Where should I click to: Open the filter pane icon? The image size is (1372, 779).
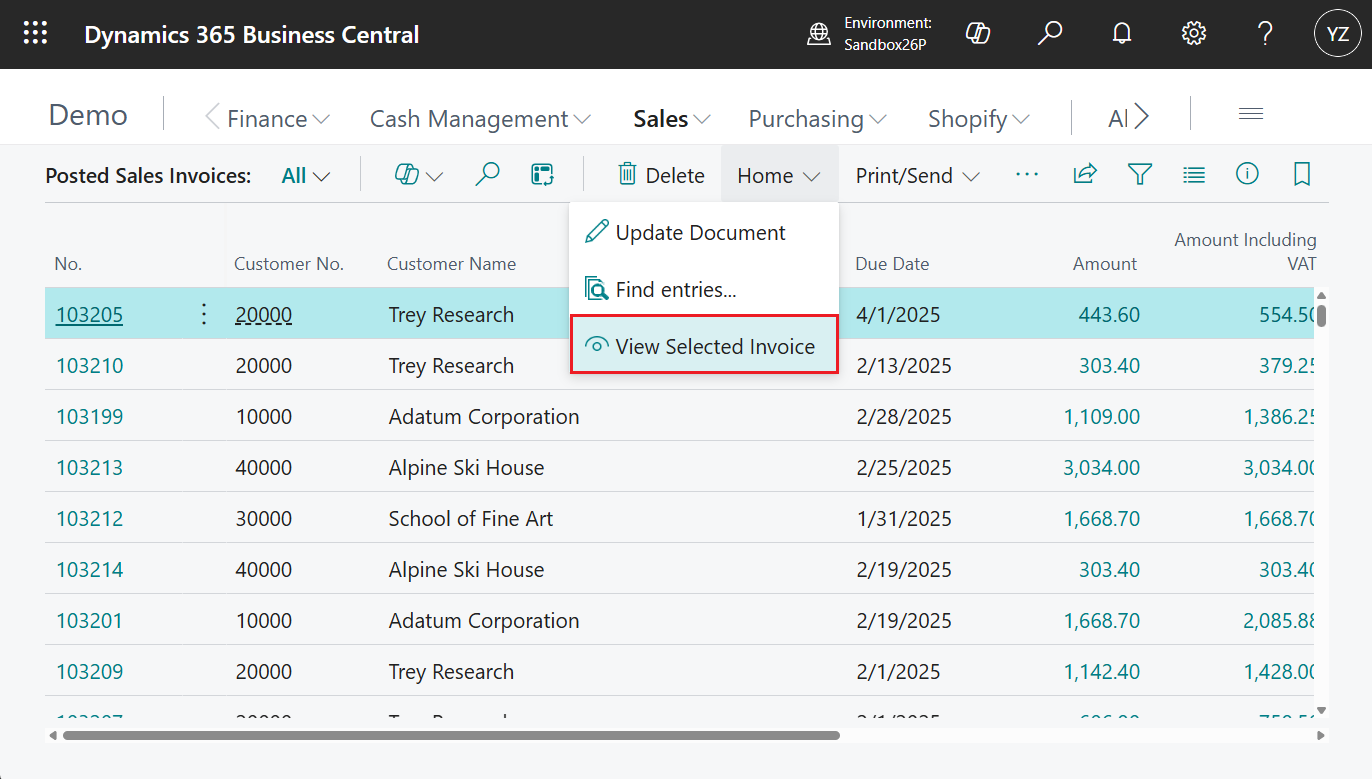pyautogui.click(x=1140, y=174)
